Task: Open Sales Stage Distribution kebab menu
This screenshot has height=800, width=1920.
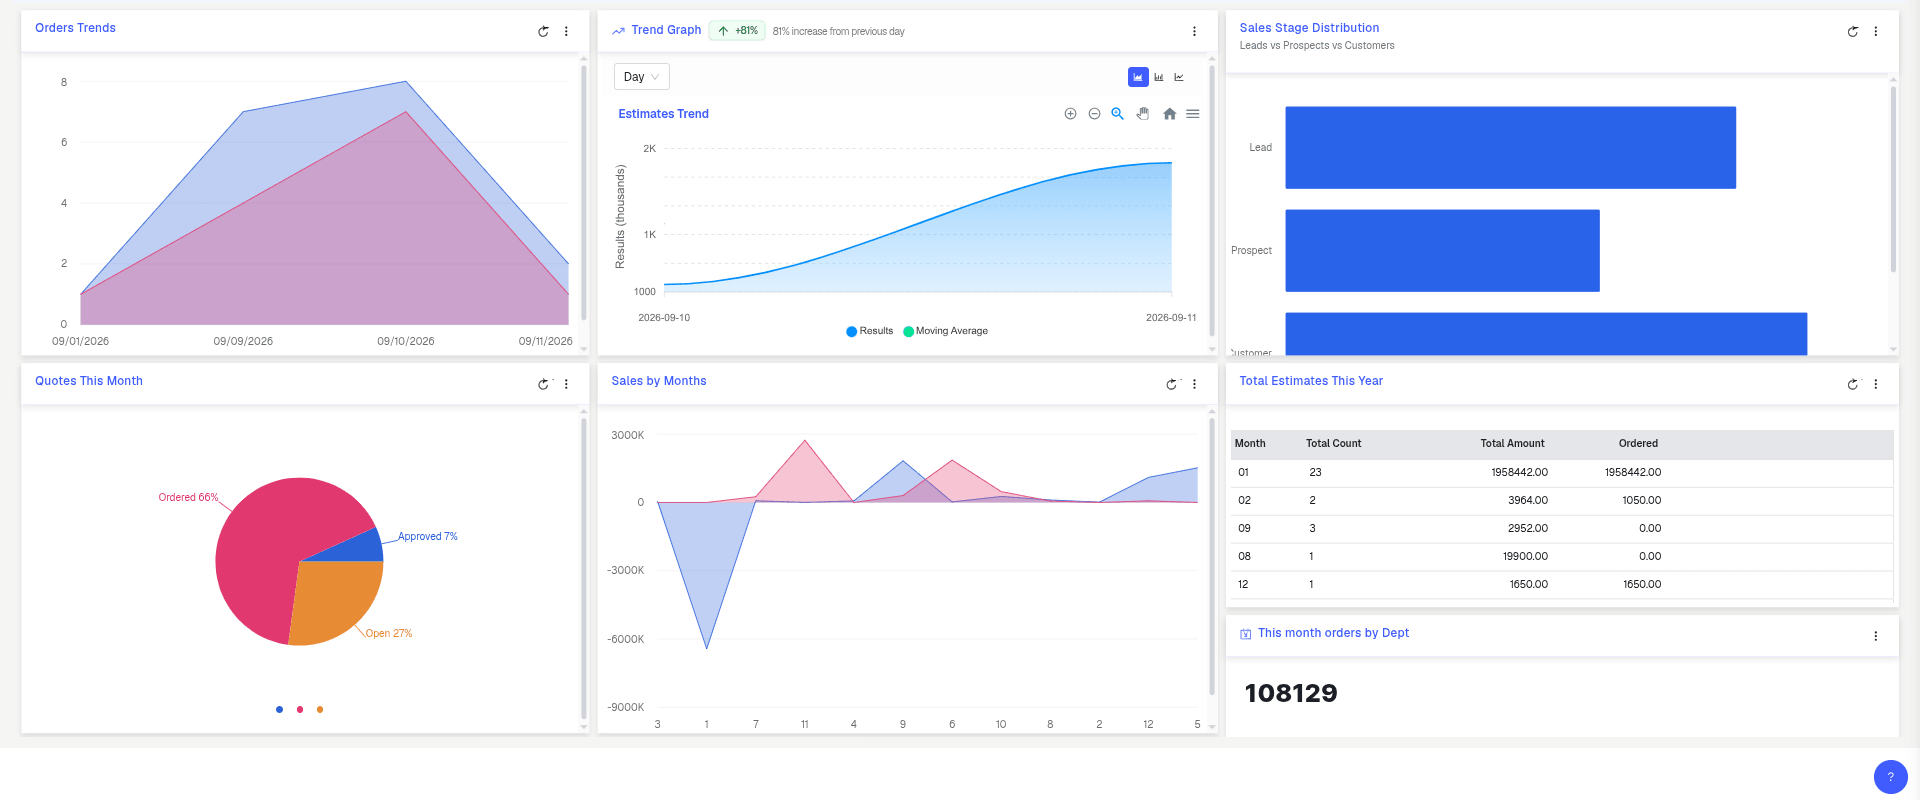Action: point(1876,31)
